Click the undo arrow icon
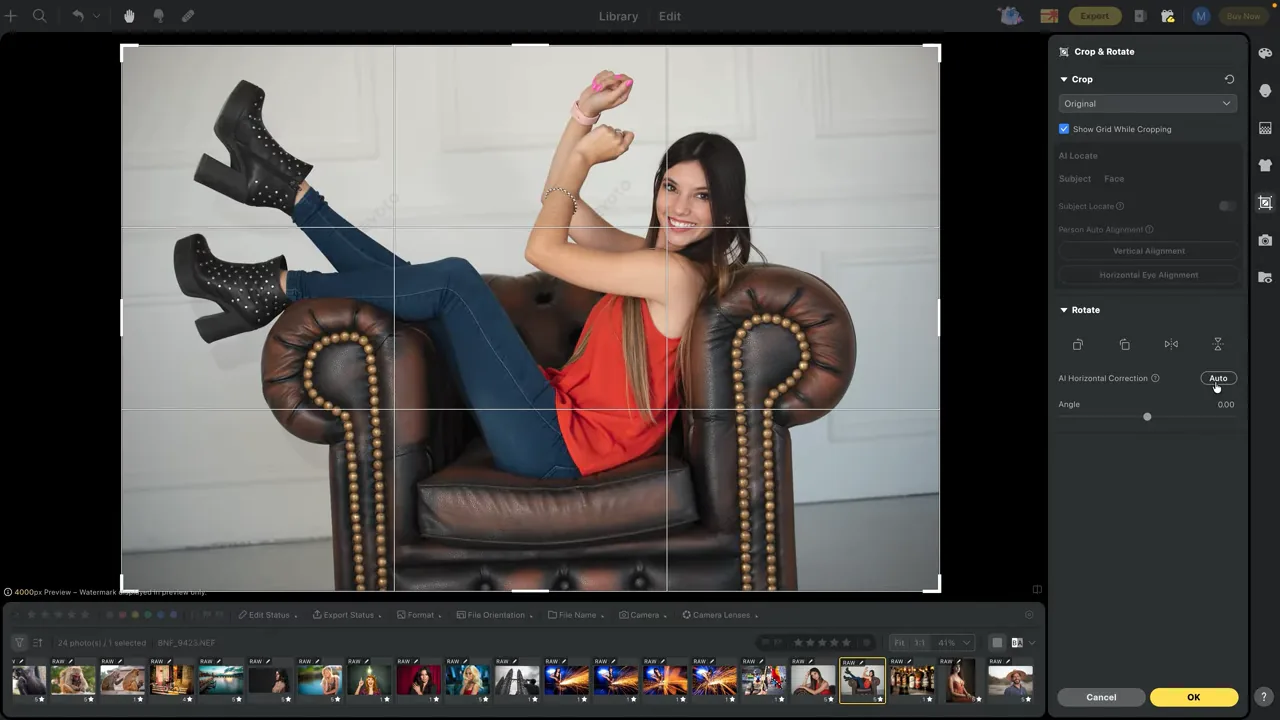1280x720 pixels. click(79, 16)
